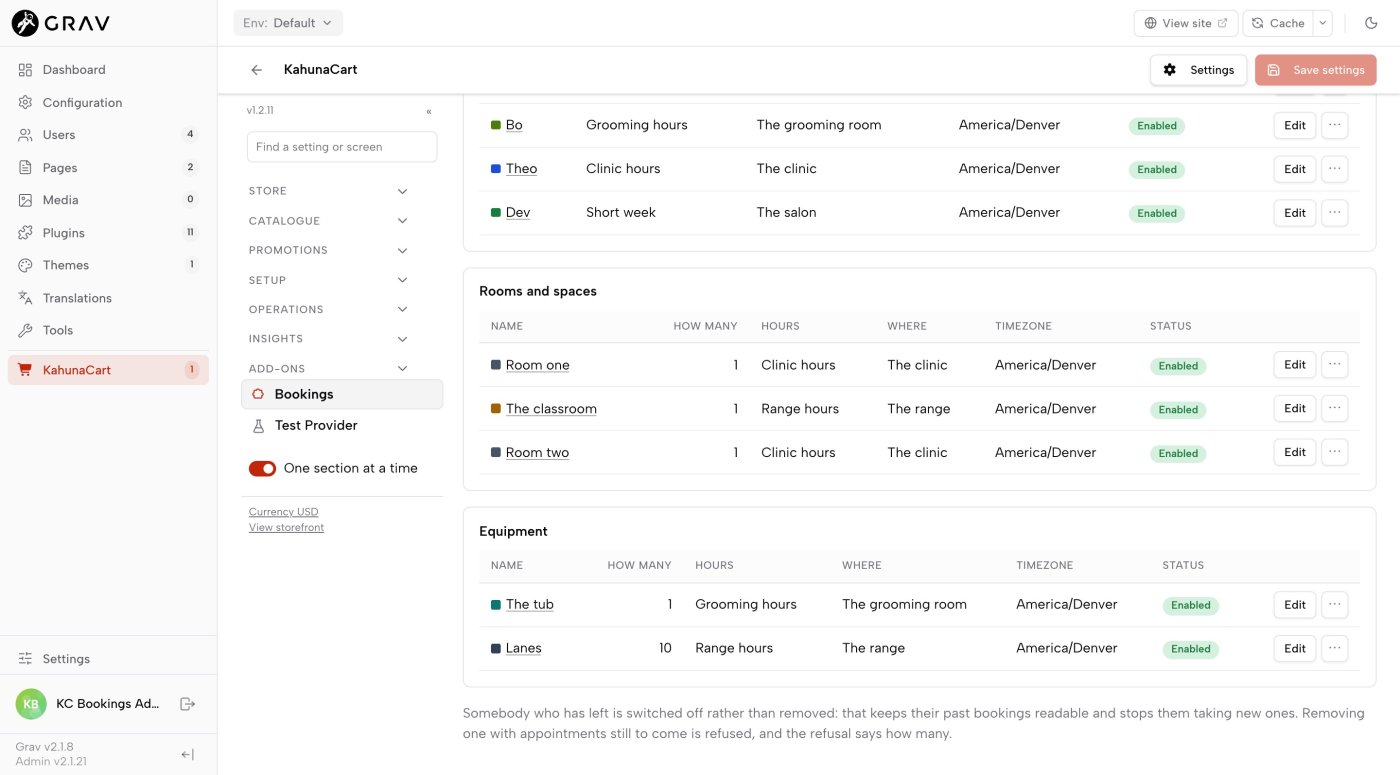The height and width of the screenshot is (775, 1400).
Task: Open more options for Theo row
Action: (x=1335, y=169)
